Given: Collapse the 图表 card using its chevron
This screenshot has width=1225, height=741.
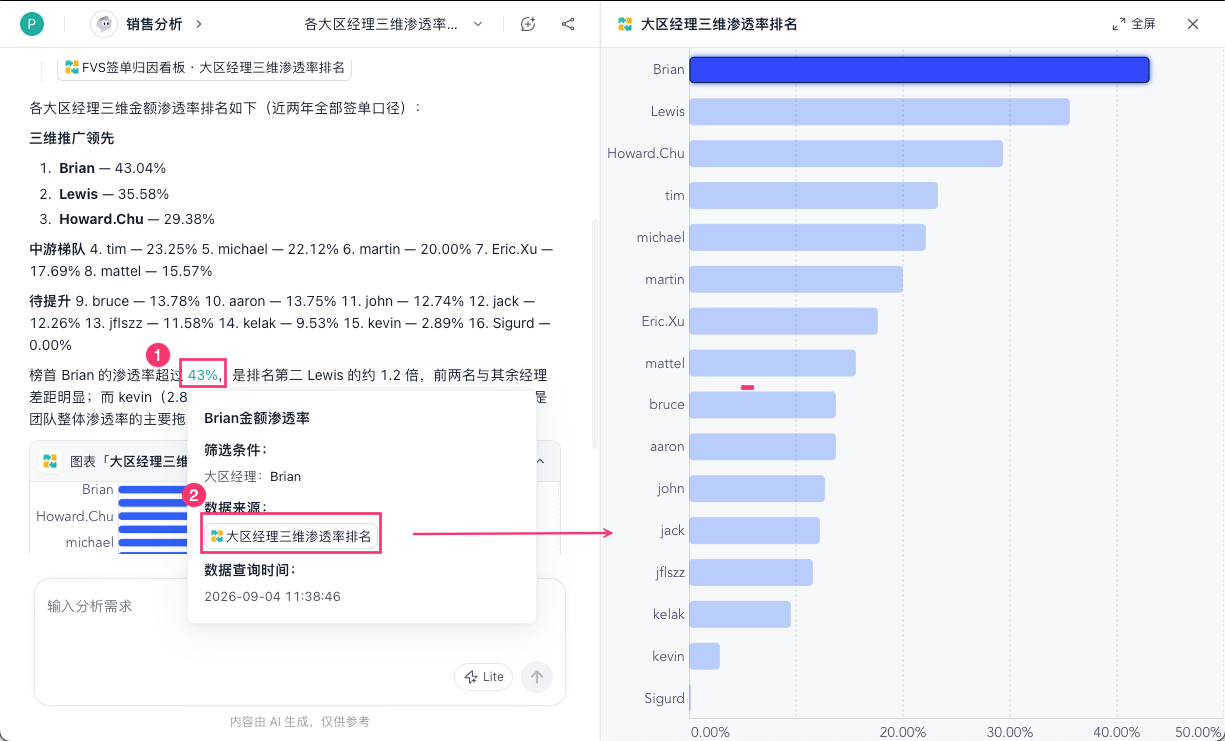Looking at the screenshot, I should tap(541, 461).
